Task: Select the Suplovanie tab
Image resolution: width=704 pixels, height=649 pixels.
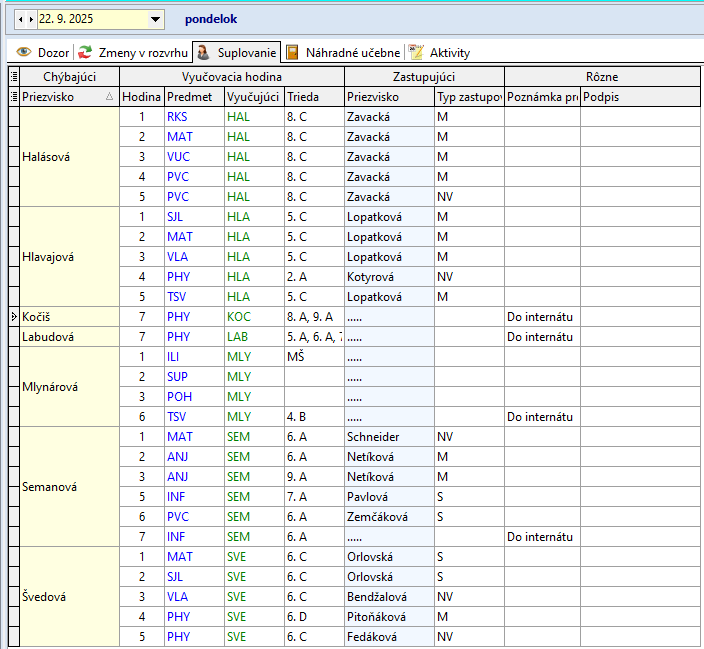Action: click(x=236, y=52)
